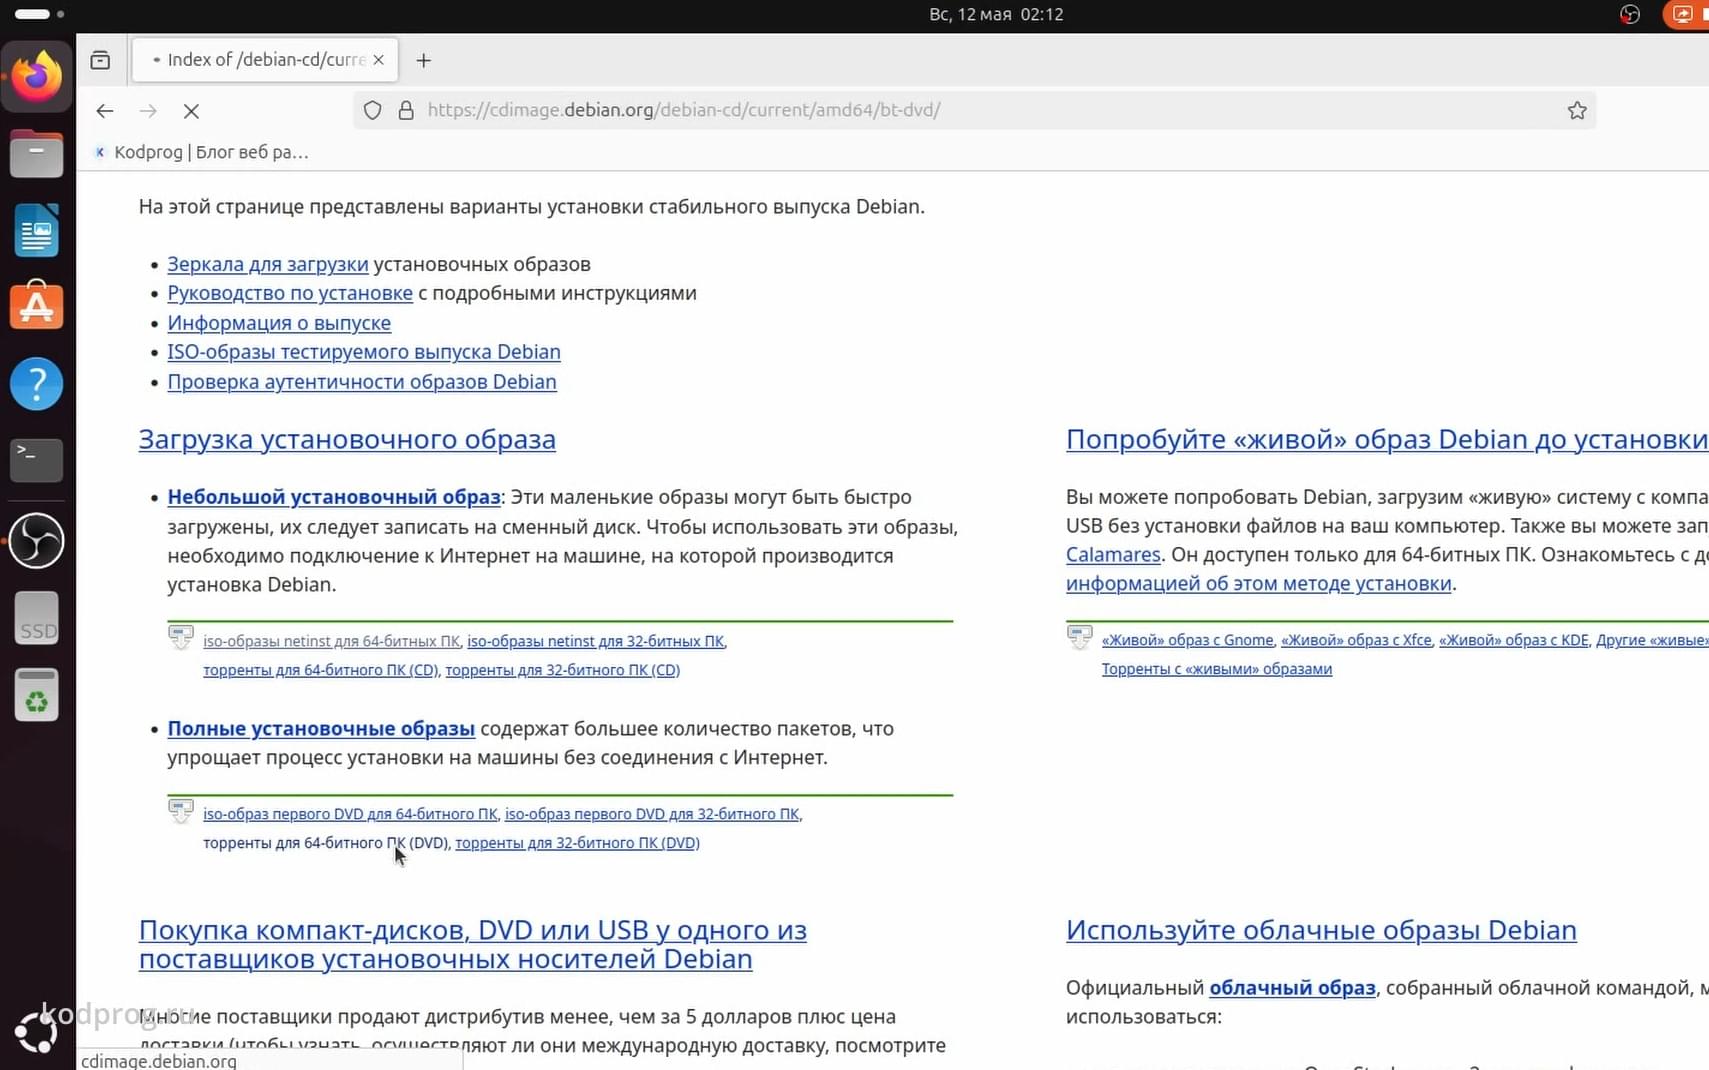The width and height of the screenshot is (1709, 1070).
Task: Stop page loading with X button
Action: [191, 111]
